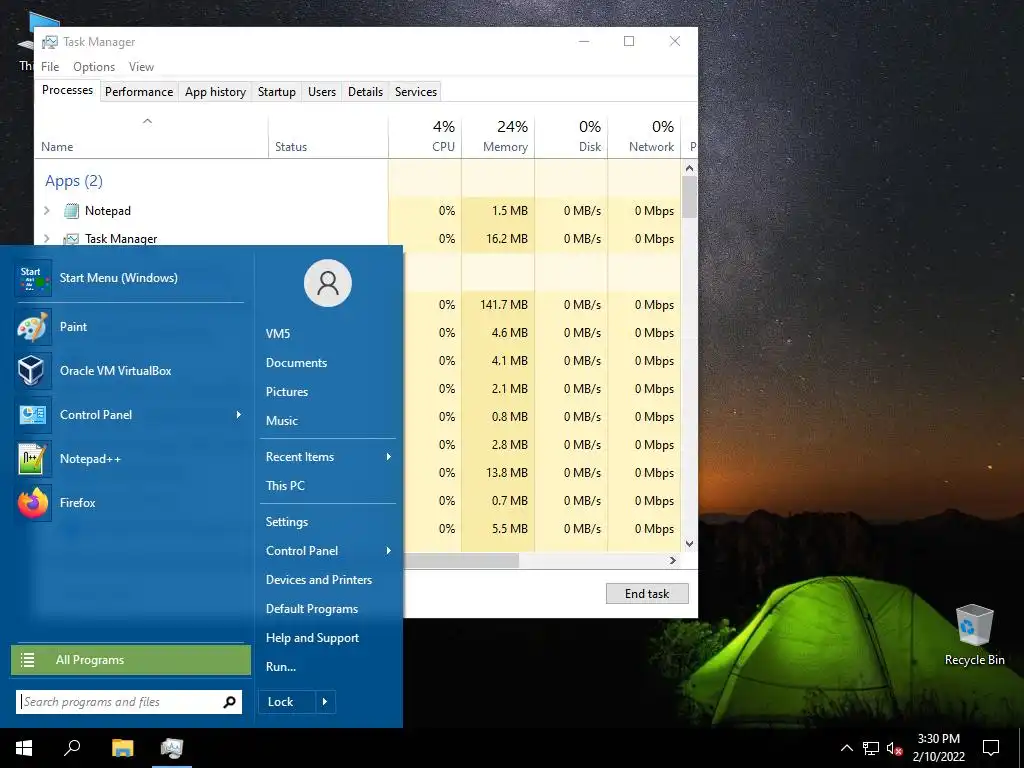Open File Explorer from the taskbar
The image size is (1024, 768).
pyautogui.click(x=122, y=748)
